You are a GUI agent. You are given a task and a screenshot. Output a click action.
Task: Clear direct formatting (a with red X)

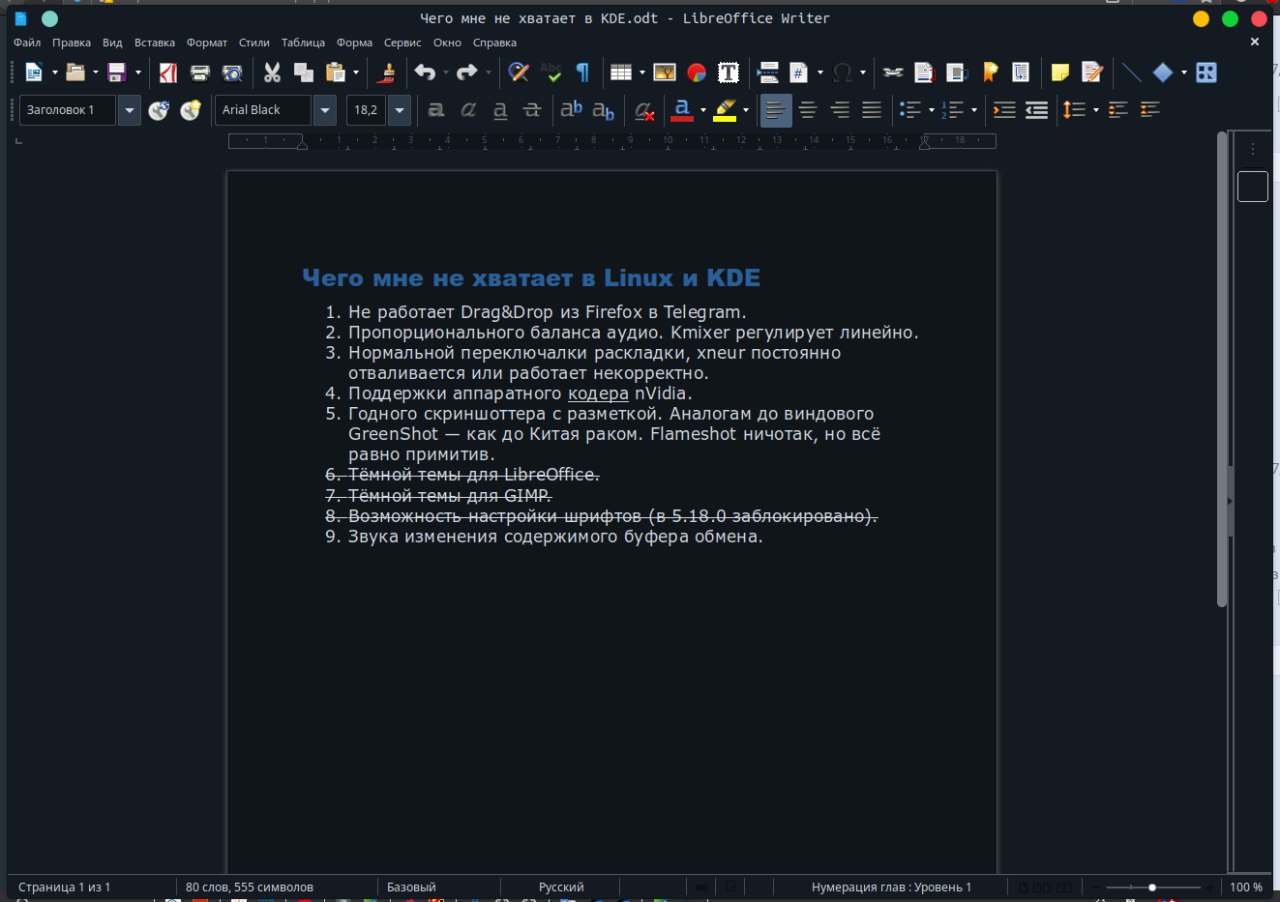coord(645,110)
